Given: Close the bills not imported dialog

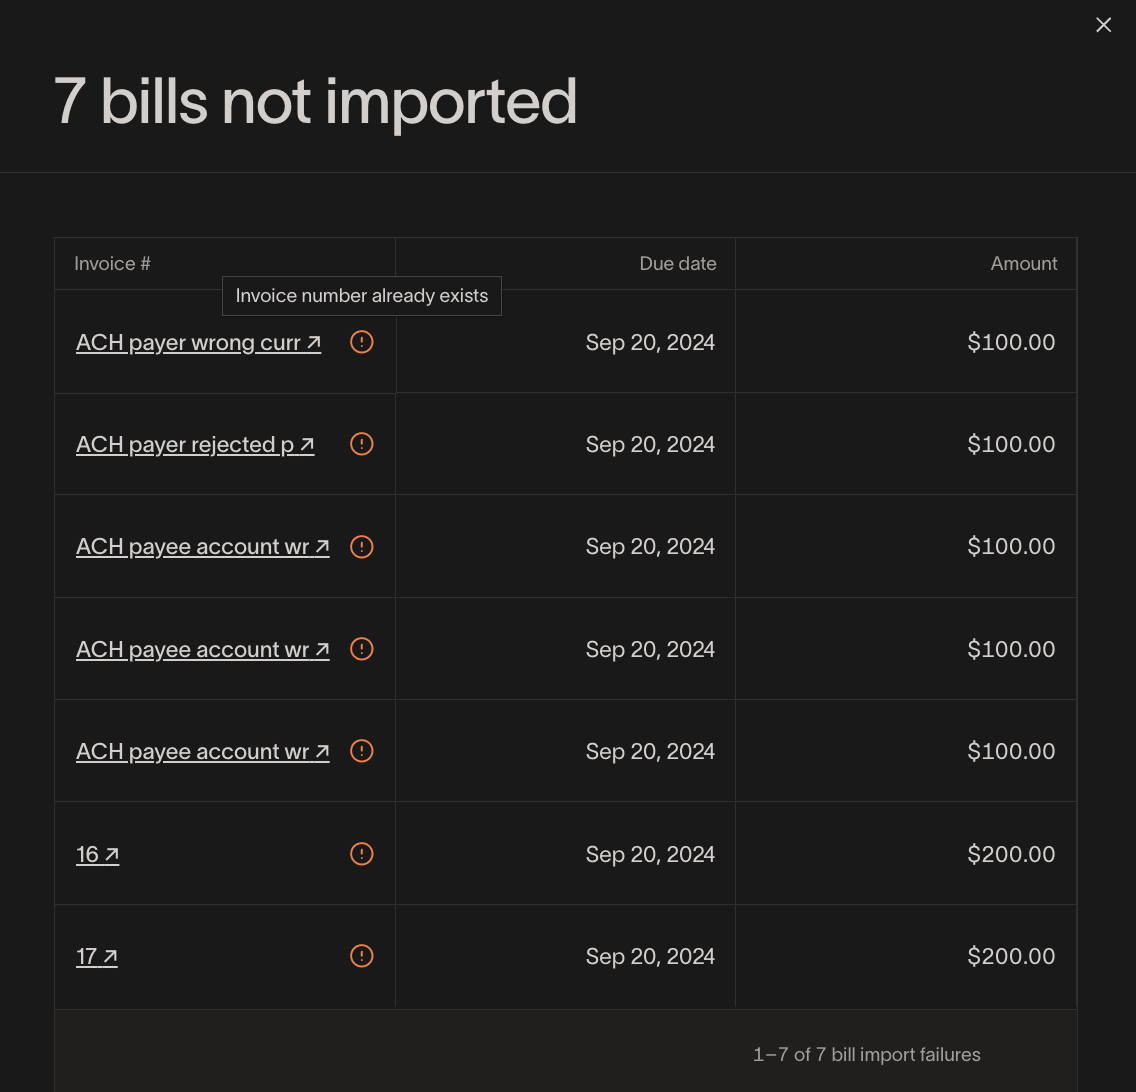Looking at the screenshot, I should [x=1103, y=25].
